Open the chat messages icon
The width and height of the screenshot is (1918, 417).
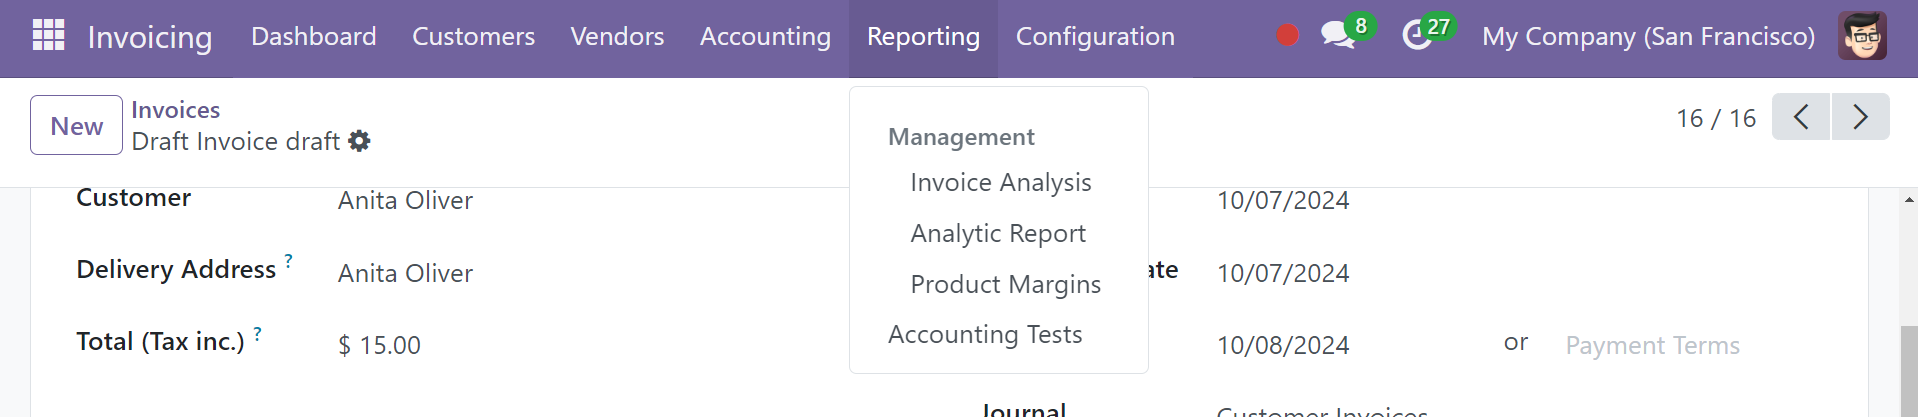pos(1337,35)
